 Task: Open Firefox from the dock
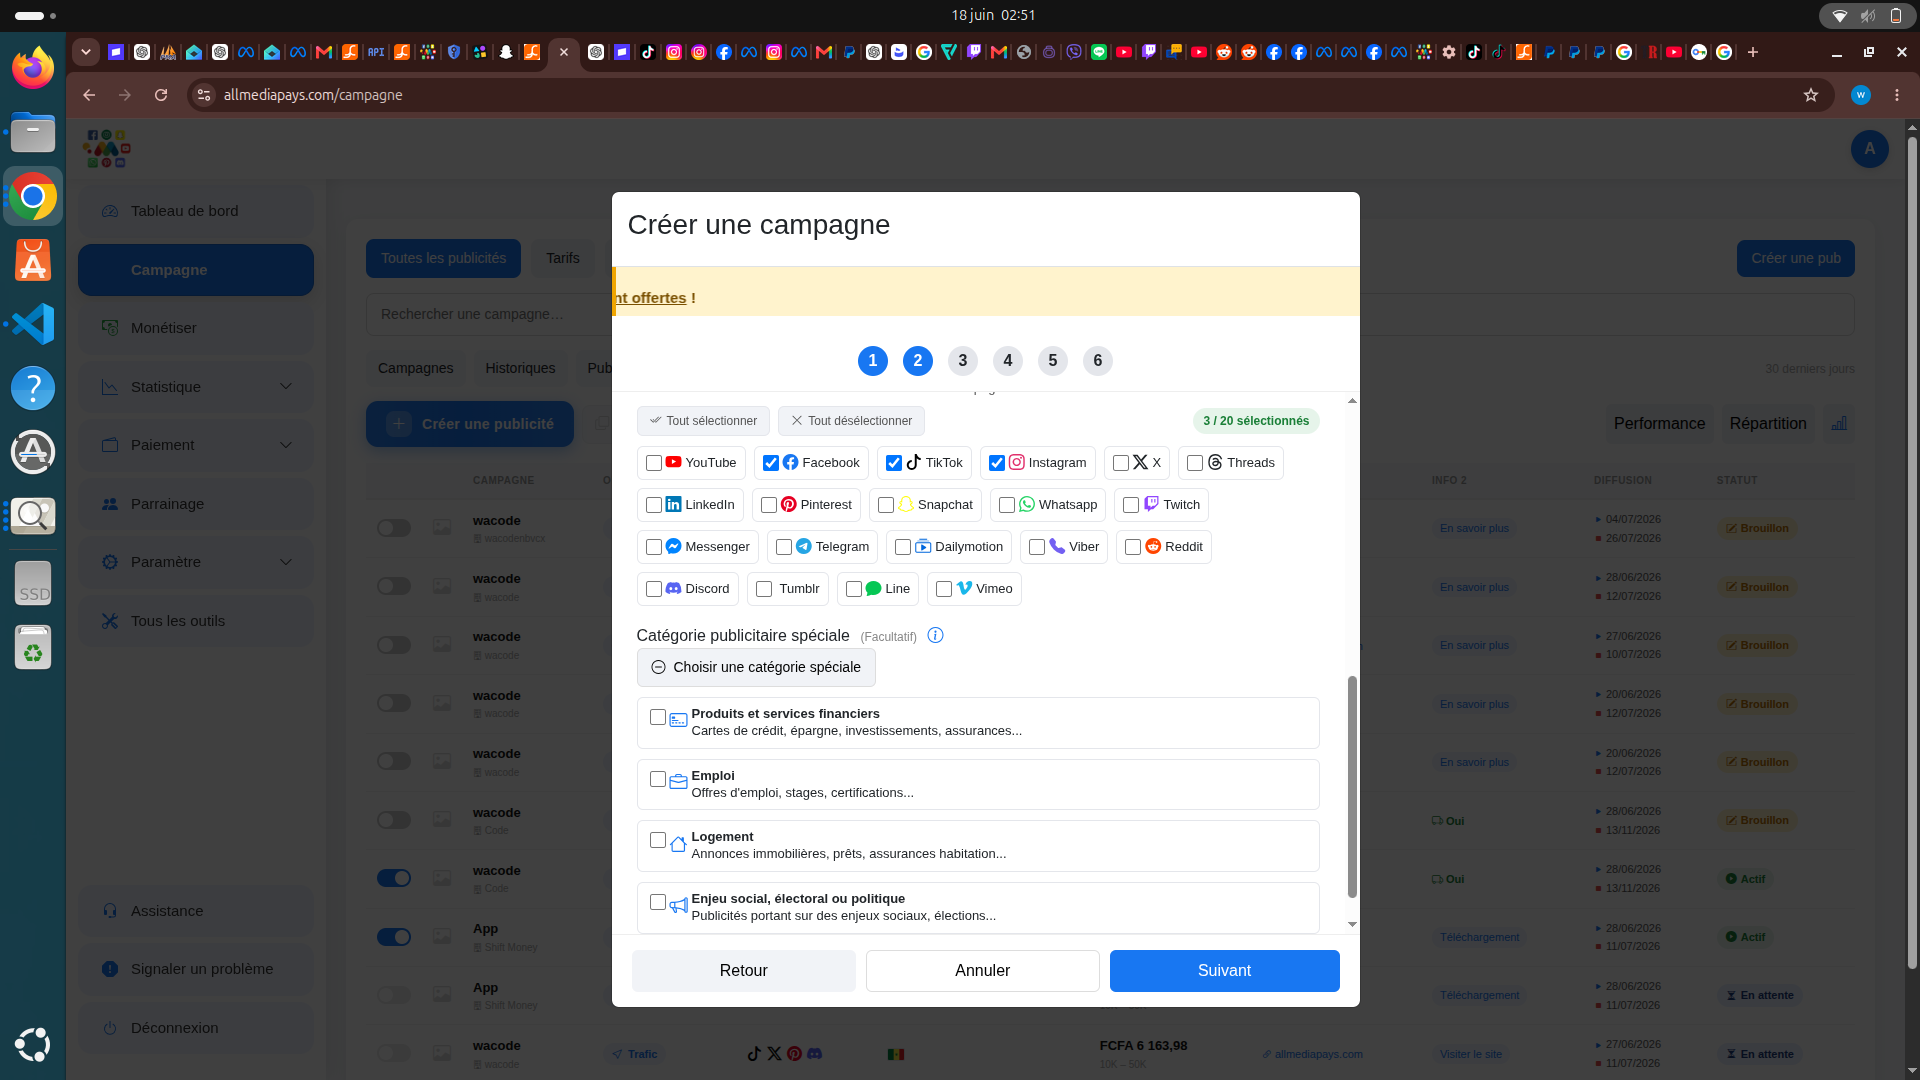33,68
